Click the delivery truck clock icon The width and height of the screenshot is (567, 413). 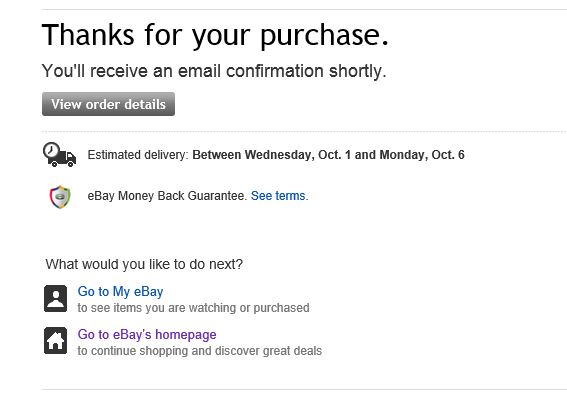click(x=59, y=155)
